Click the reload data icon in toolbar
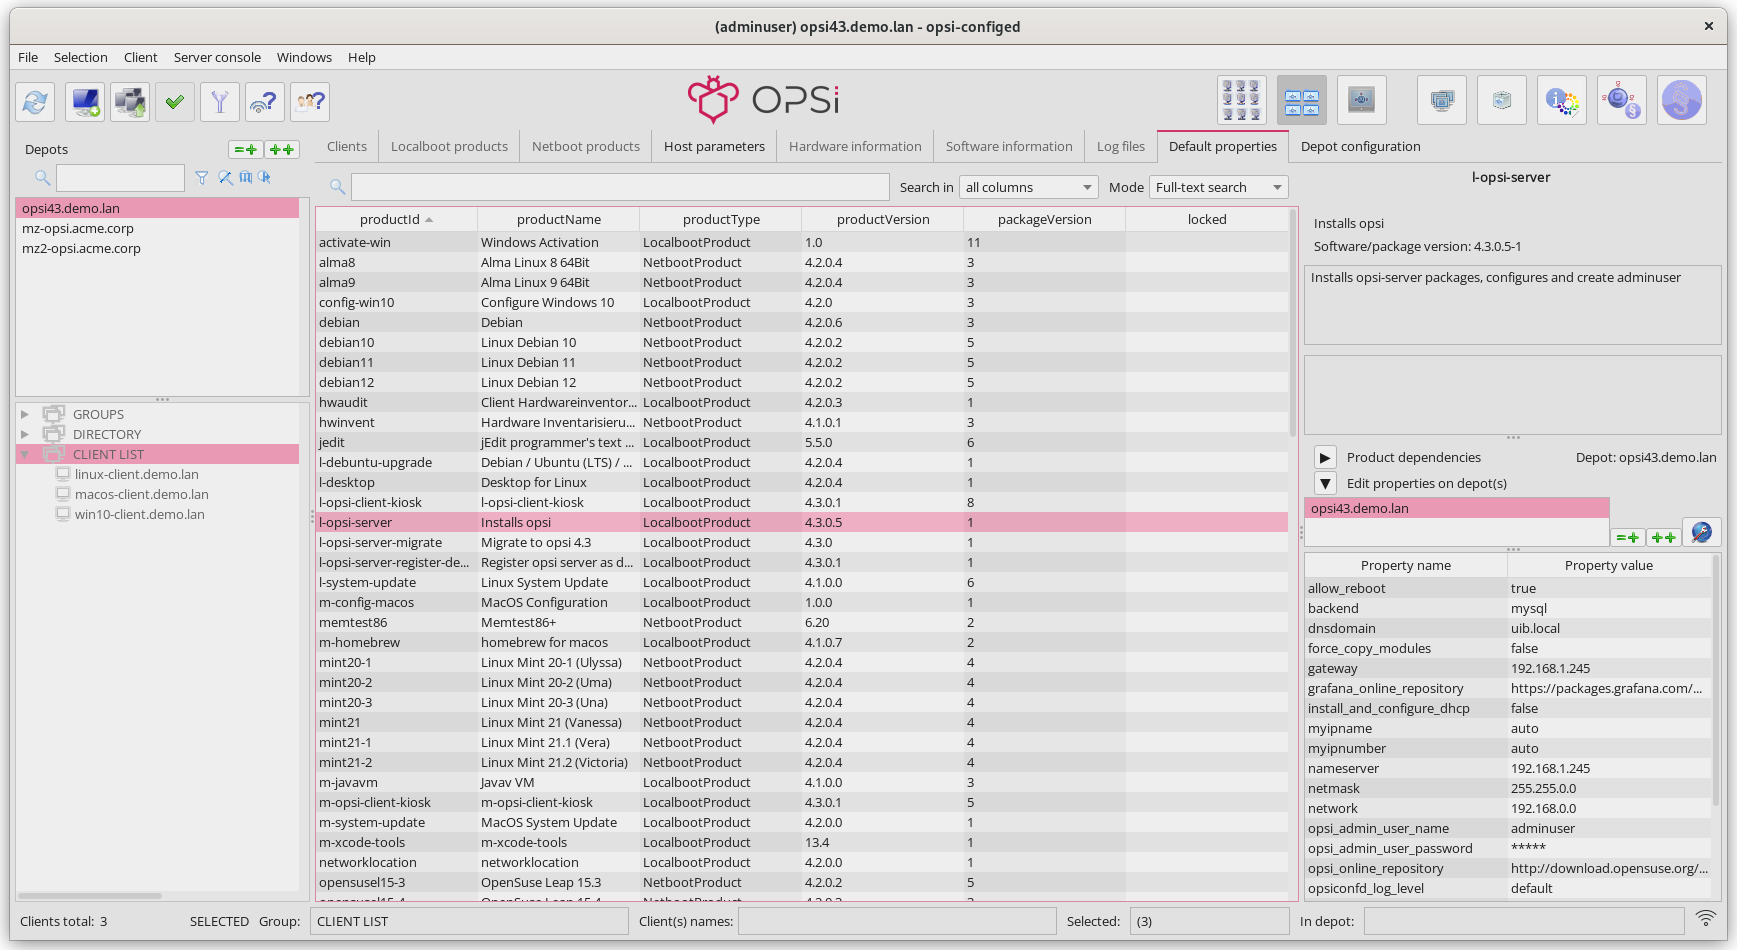Screen dimensions: 1737x950 35,101
